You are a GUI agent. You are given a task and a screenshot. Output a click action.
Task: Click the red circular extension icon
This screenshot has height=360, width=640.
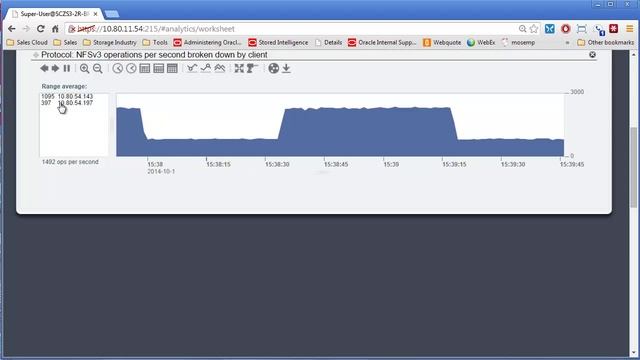pyautogui.click(x=565, y=29)
